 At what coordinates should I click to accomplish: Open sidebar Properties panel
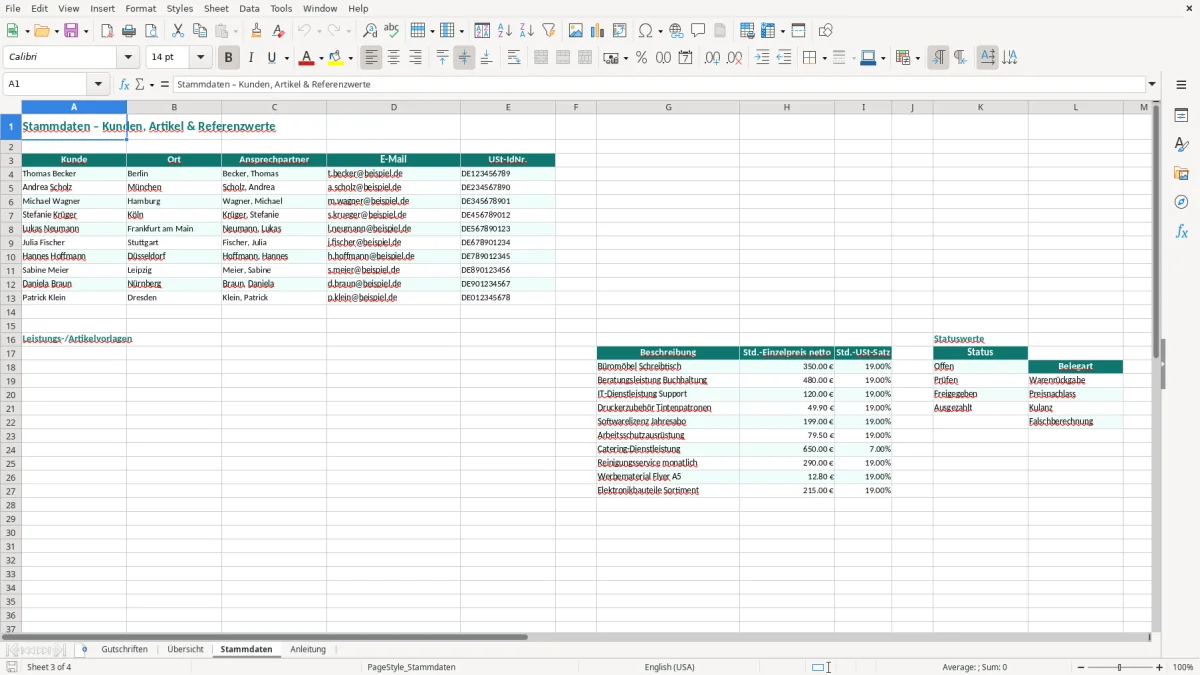tap(1181, 116)
